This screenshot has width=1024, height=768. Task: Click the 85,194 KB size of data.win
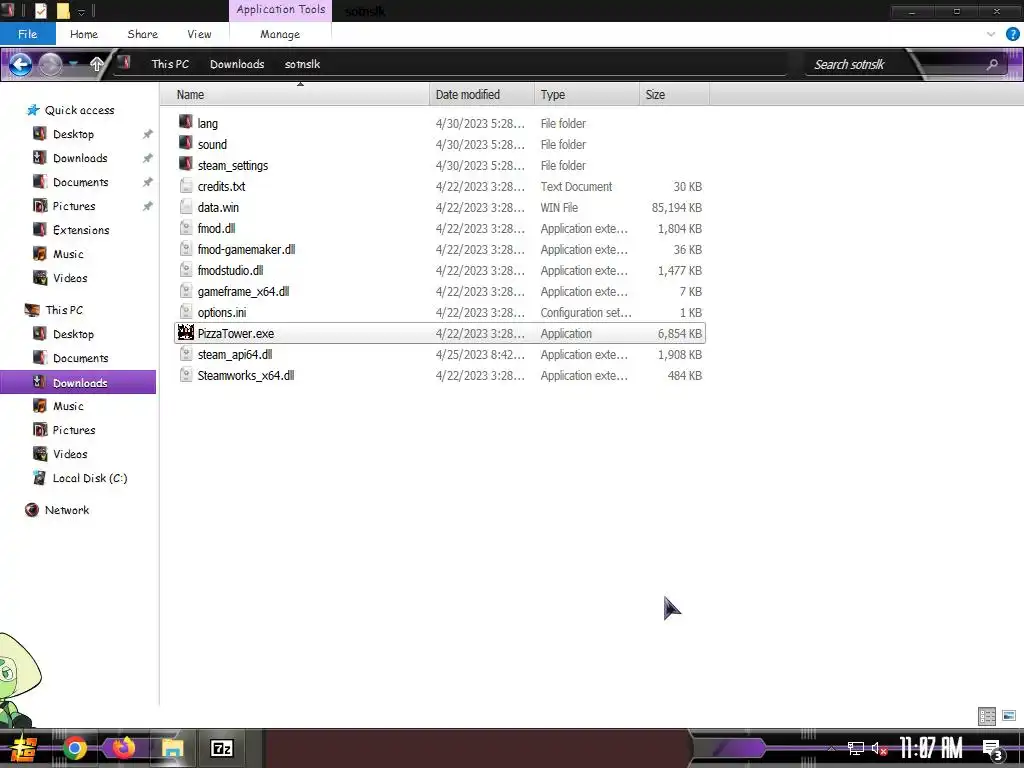677,208
